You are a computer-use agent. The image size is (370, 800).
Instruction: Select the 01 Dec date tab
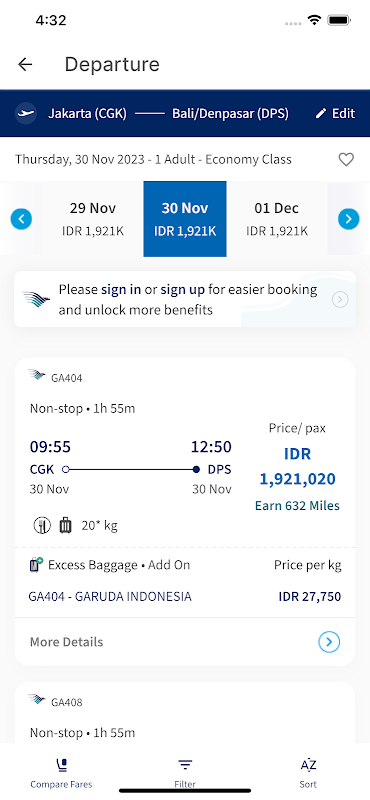click(x=277, y=219)
